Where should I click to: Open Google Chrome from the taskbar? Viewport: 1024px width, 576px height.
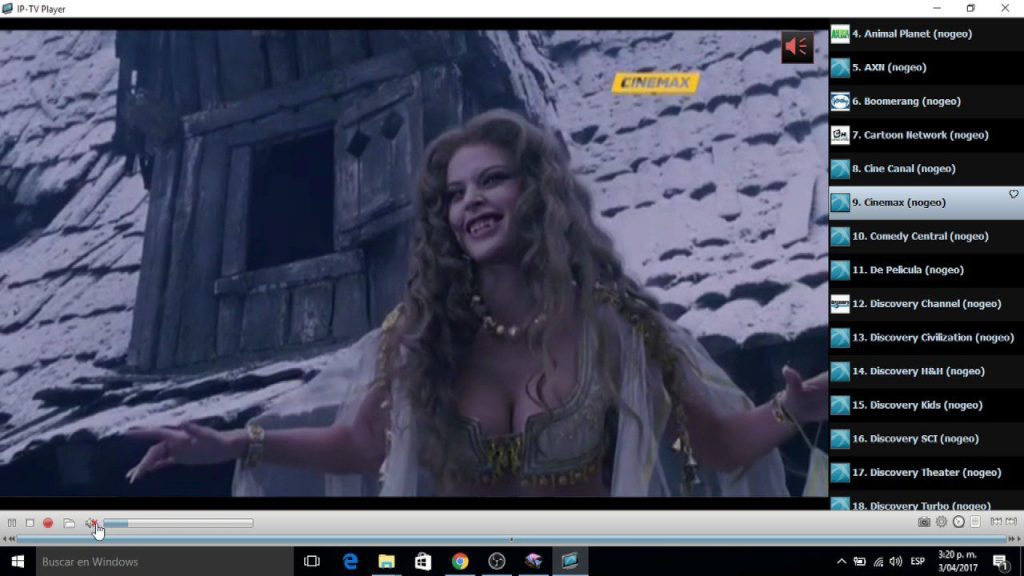tap(460, 560)
